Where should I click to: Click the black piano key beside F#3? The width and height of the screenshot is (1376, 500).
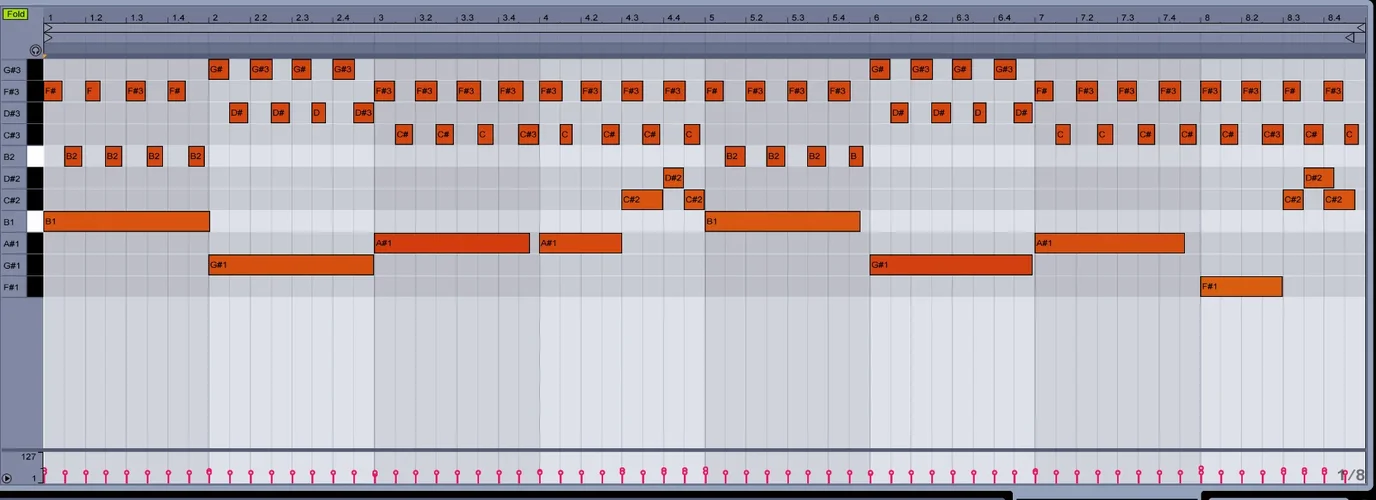click(x=35, y=91)
